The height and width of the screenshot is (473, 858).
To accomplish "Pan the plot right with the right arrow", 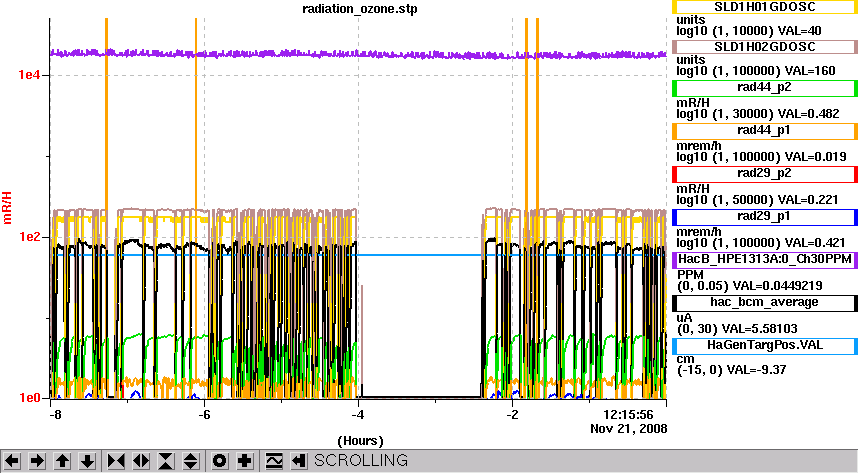I will 37,461.
